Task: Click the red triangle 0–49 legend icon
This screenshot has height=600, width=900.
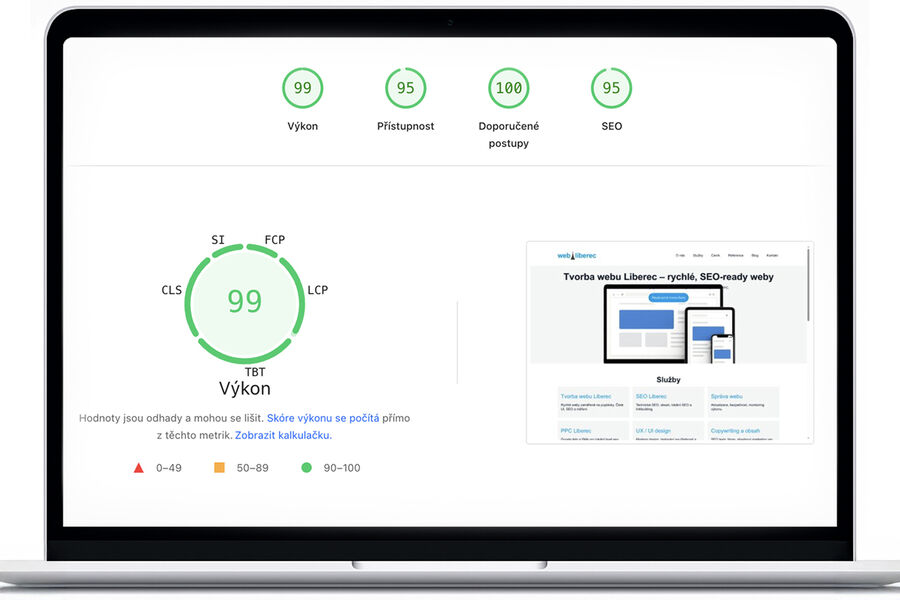Action: pyautogui.click(x=138, y=467)
